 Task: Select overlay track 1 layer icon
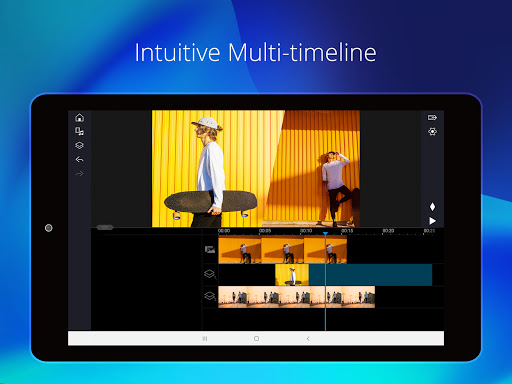pos(210,274)
